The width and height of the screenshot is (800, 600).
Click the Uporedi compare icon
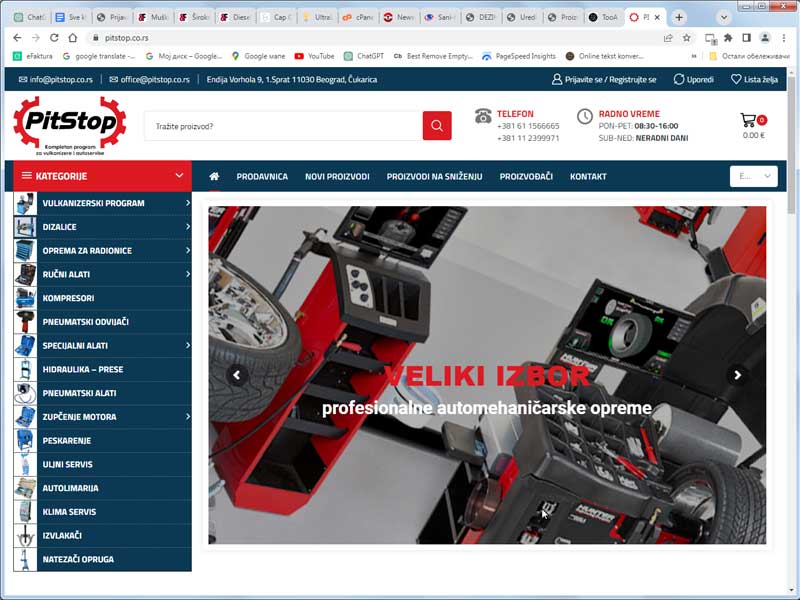click(x=679, y=79)
